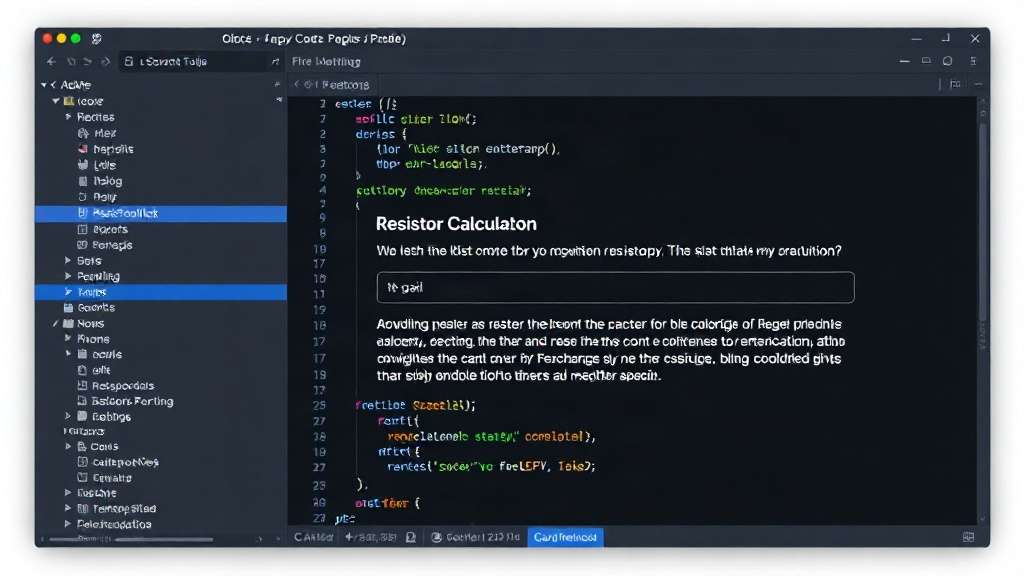Click the right arrow of the sidebar horizontal scrollbar
The width and height of the screenshot is (1024, 576).
click(x=259, y=539)
